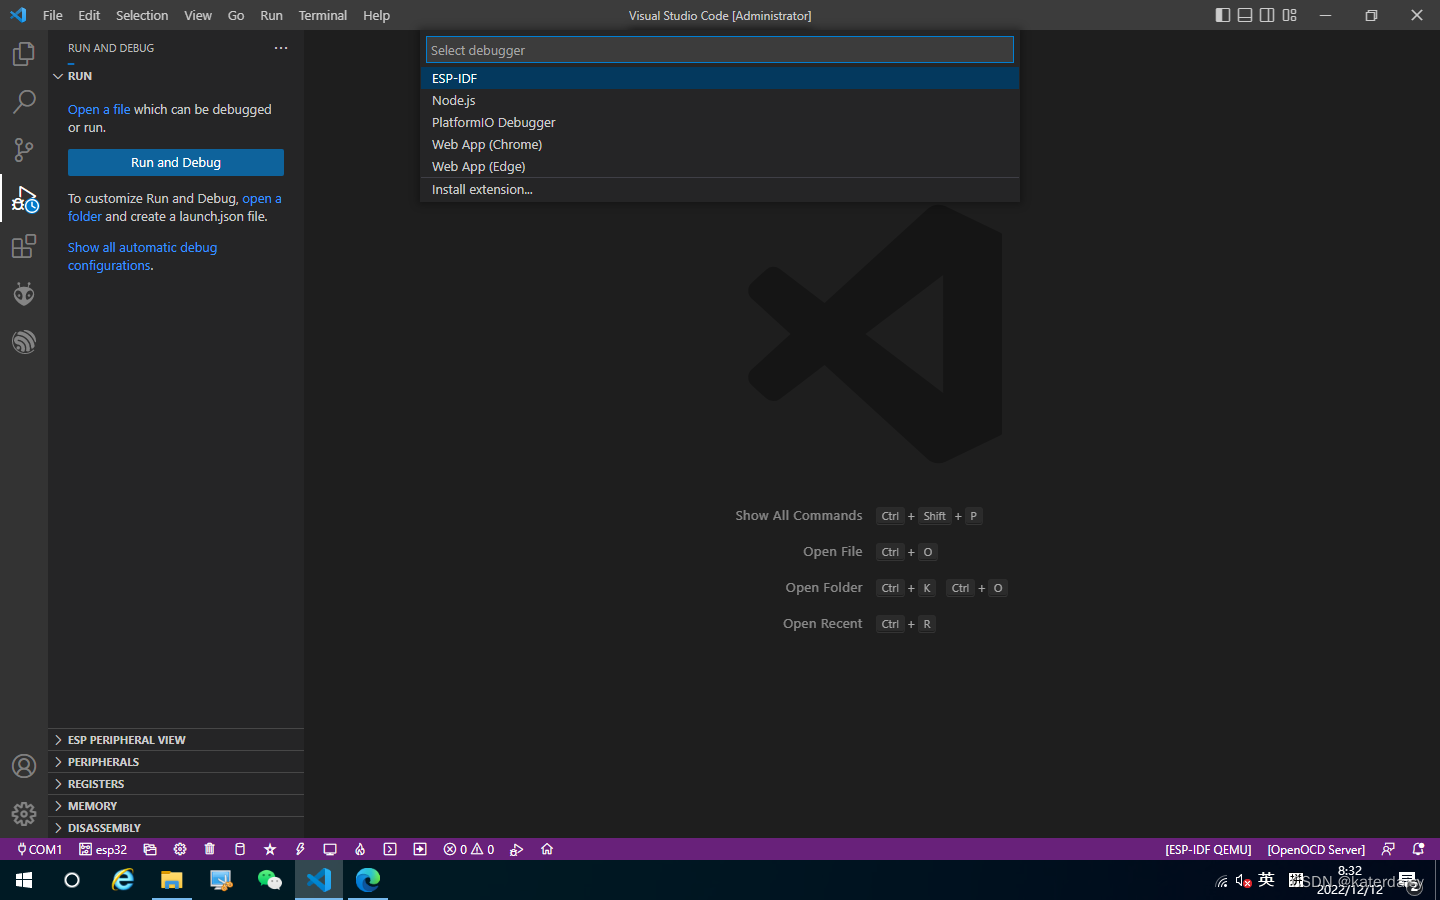Screen dimensions: 1440x900
Task: Click the execute custom task arrow icon
Action: click(x=420, y=849)
